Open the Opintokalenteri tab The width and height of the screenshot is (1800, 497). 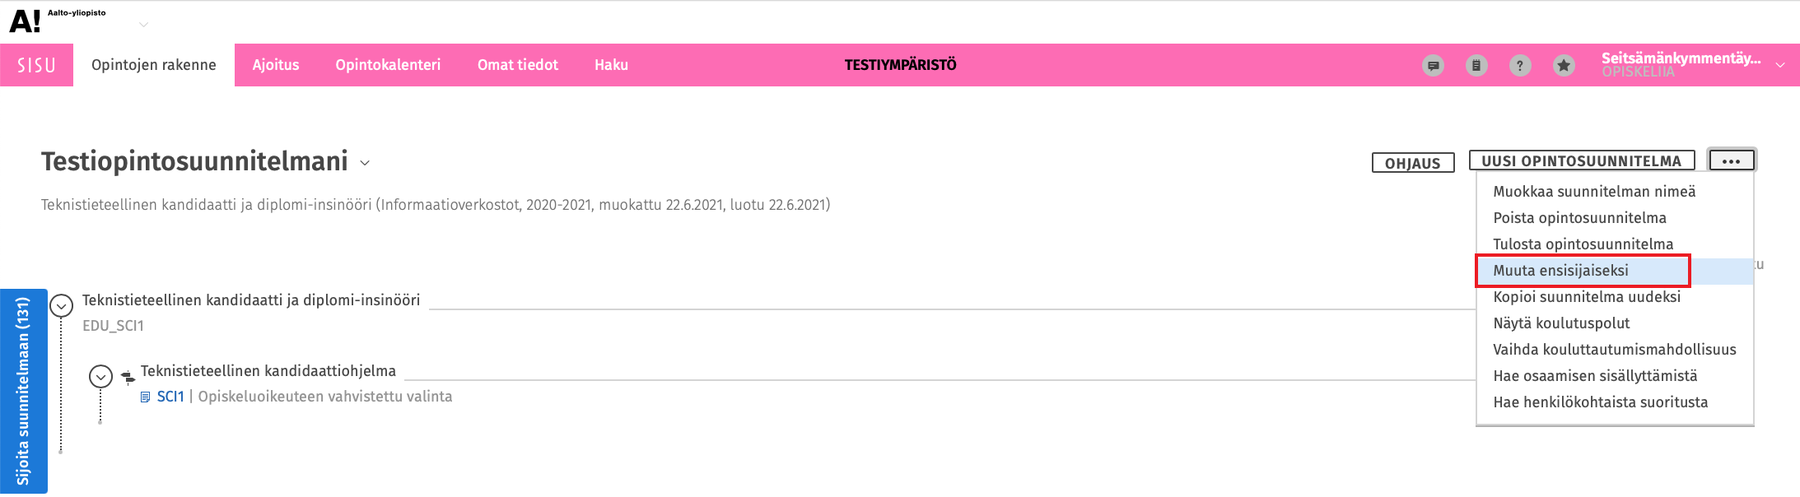(x=388, y=65)
